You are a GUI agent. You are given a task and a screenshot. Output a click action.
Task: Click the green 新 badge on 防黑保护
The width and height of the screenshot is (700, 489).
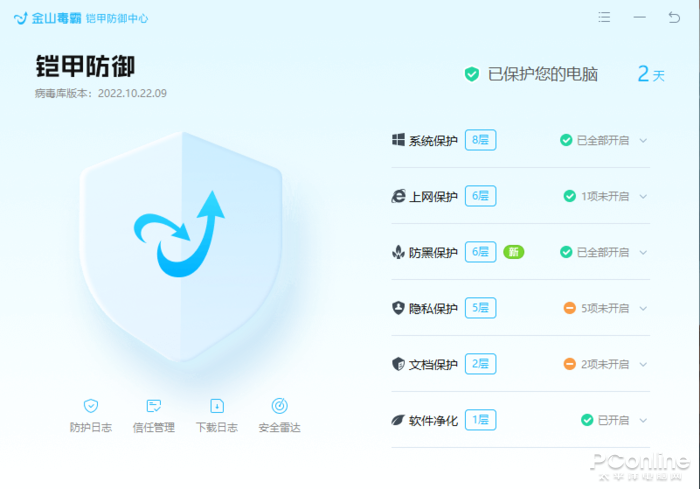(x=513, y=252)
